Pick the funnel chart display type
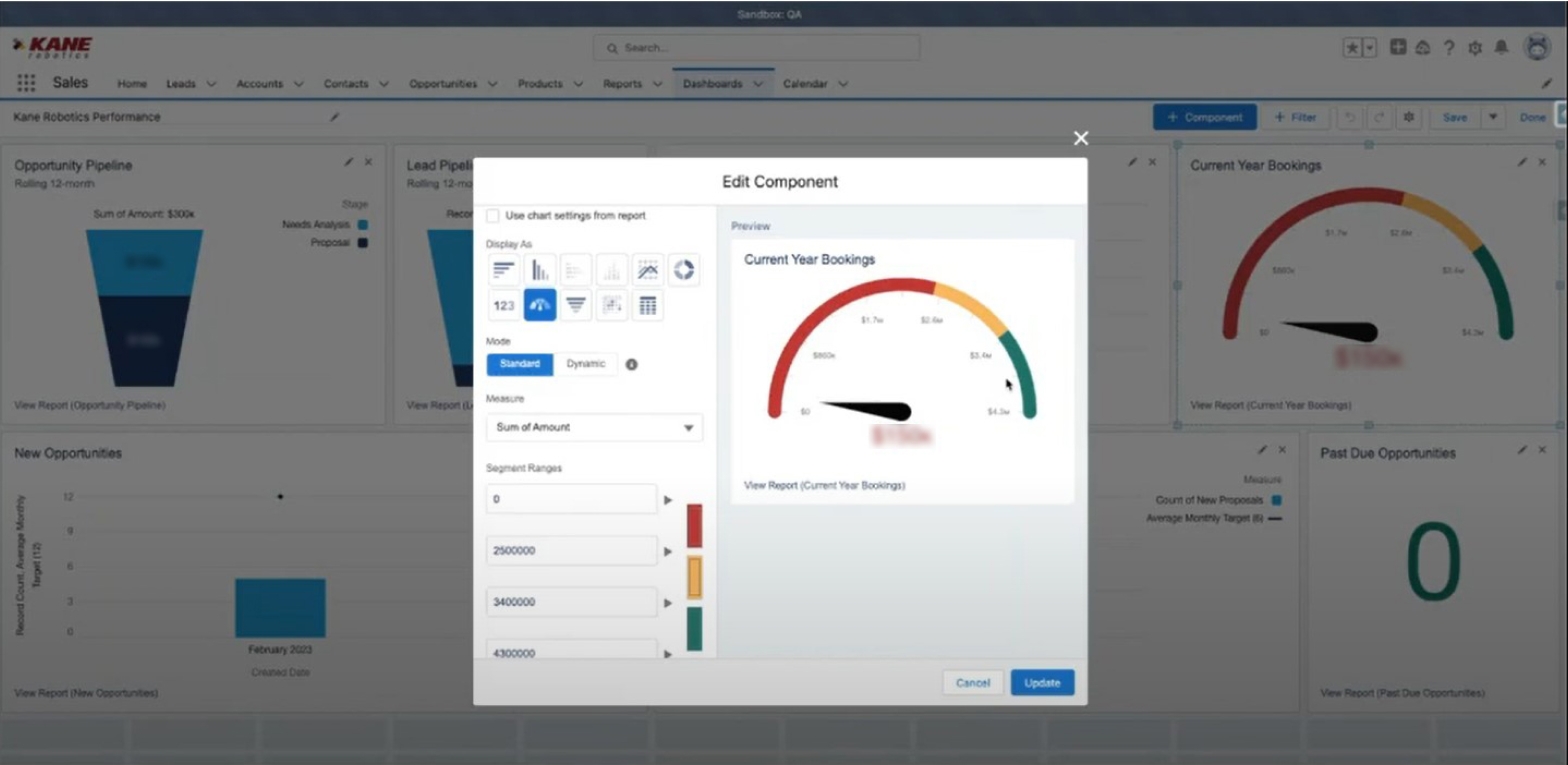 [576, 305]
